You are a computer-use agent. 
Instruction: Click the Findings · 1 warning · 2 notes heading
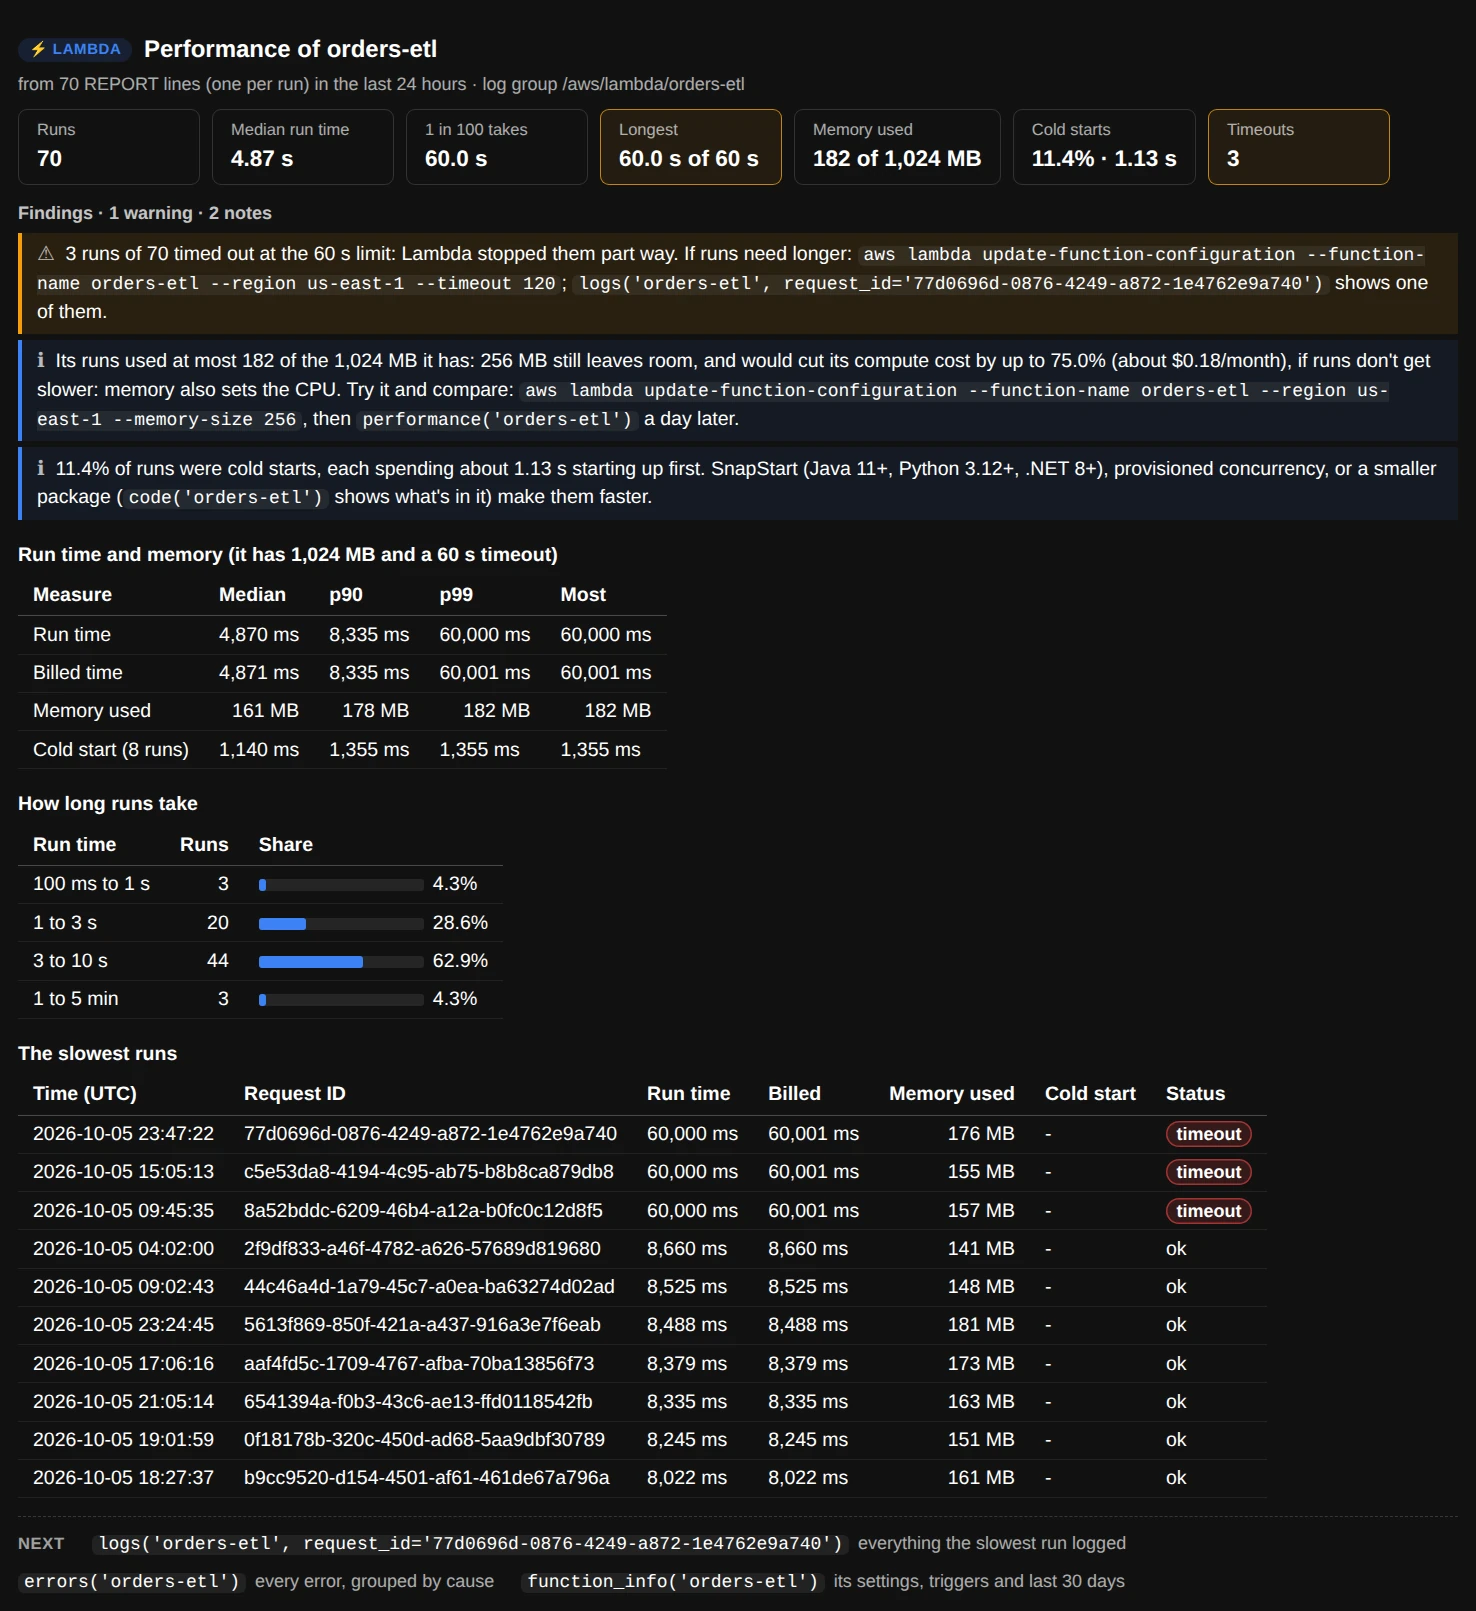pos(145,213)
